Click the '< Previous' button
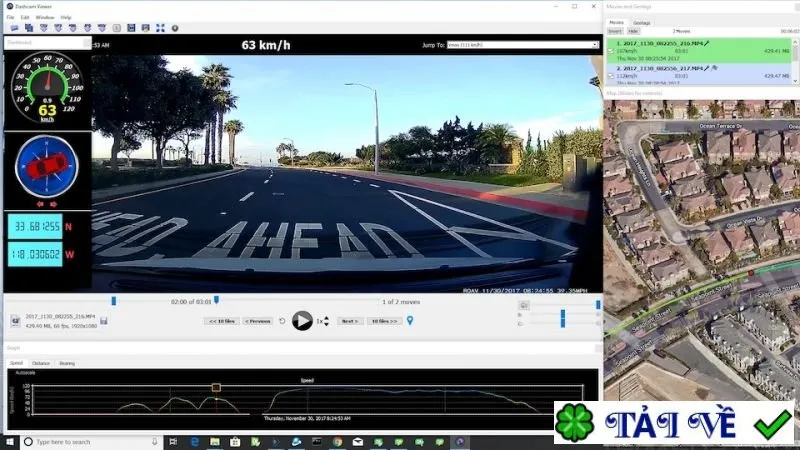 coord(258,321)
